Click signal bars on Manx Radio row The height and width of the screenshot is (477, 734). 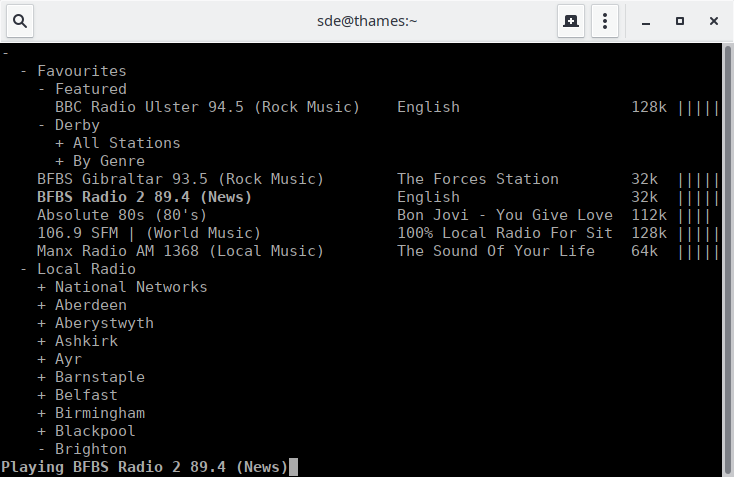click(x=698, y=251)
